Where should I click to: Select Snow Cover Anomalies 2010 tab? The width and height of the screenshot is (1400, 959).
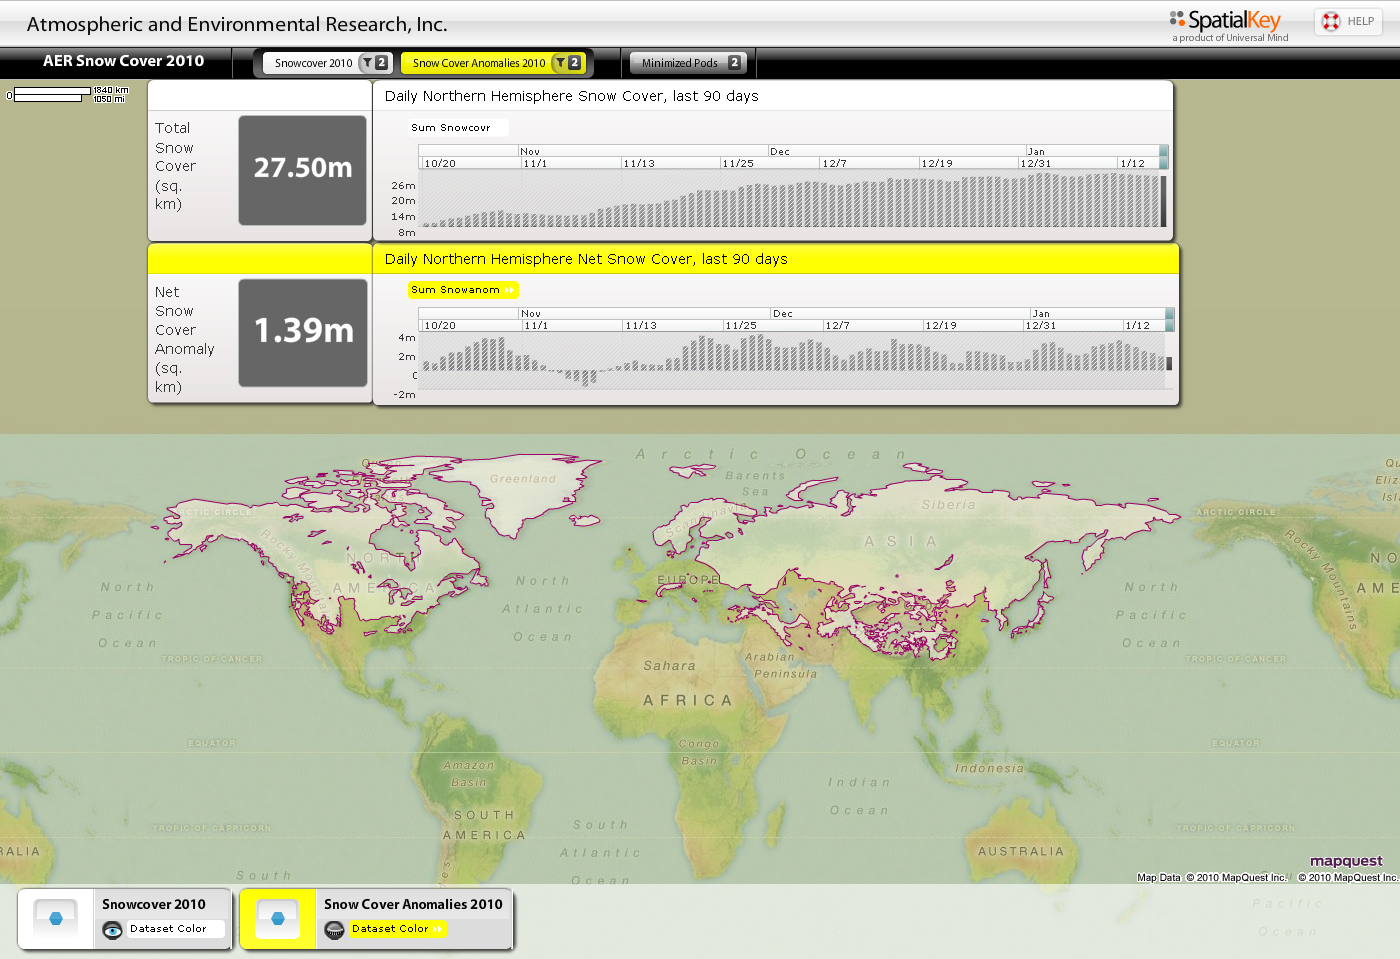[x=478, y=63]
